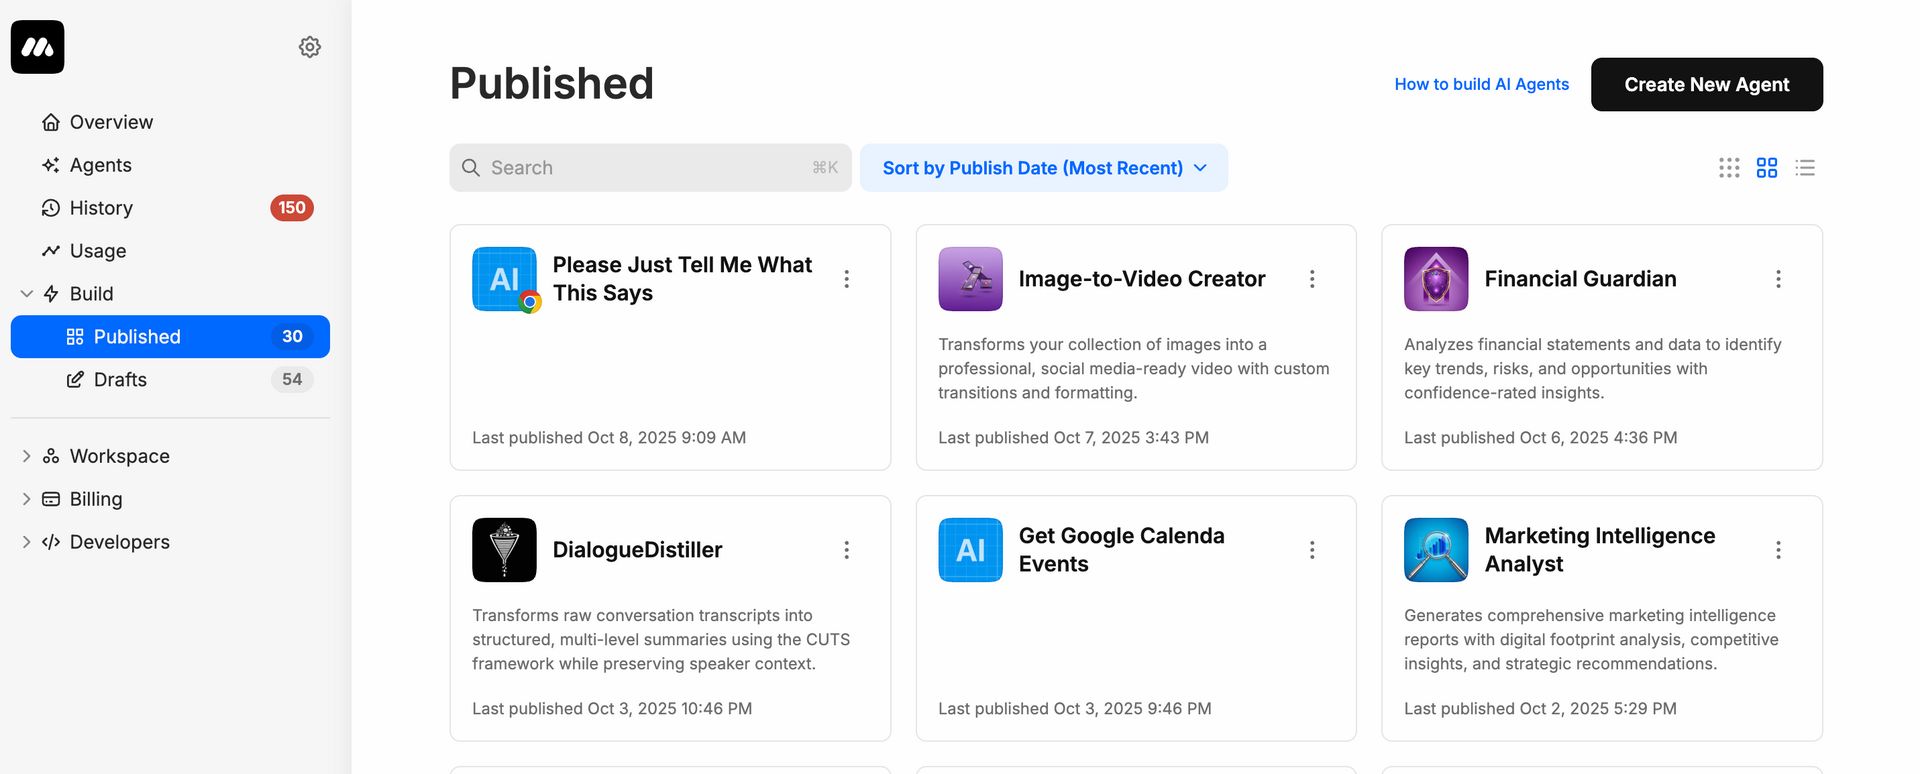1920x774 pixels.
Task: Open Image-to-Video Creator three-dot menu
Action: (1312, 279)
